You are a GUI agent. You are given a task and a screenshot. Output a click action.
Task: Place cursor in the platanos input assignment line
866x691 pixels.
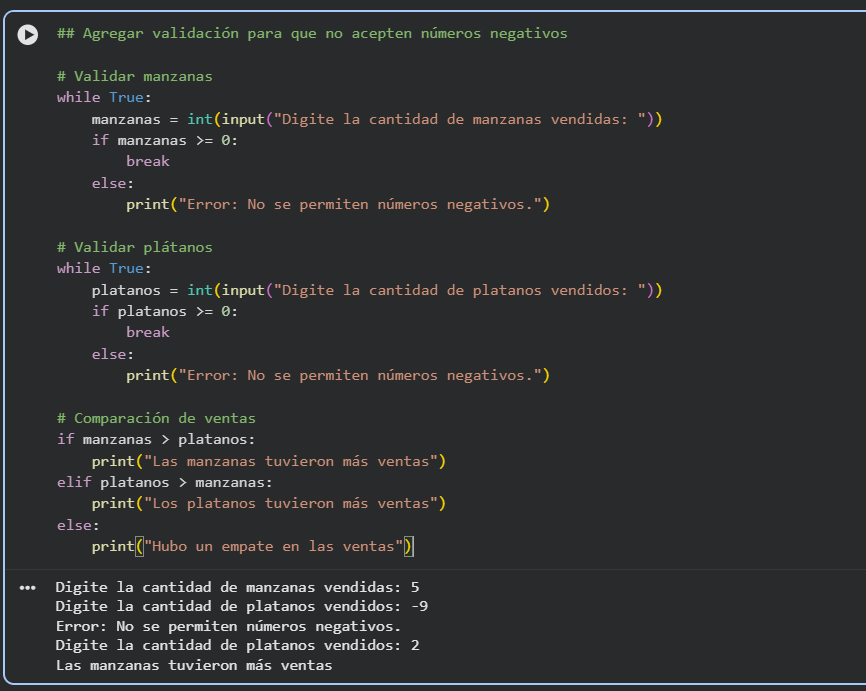tap(377, 291)
